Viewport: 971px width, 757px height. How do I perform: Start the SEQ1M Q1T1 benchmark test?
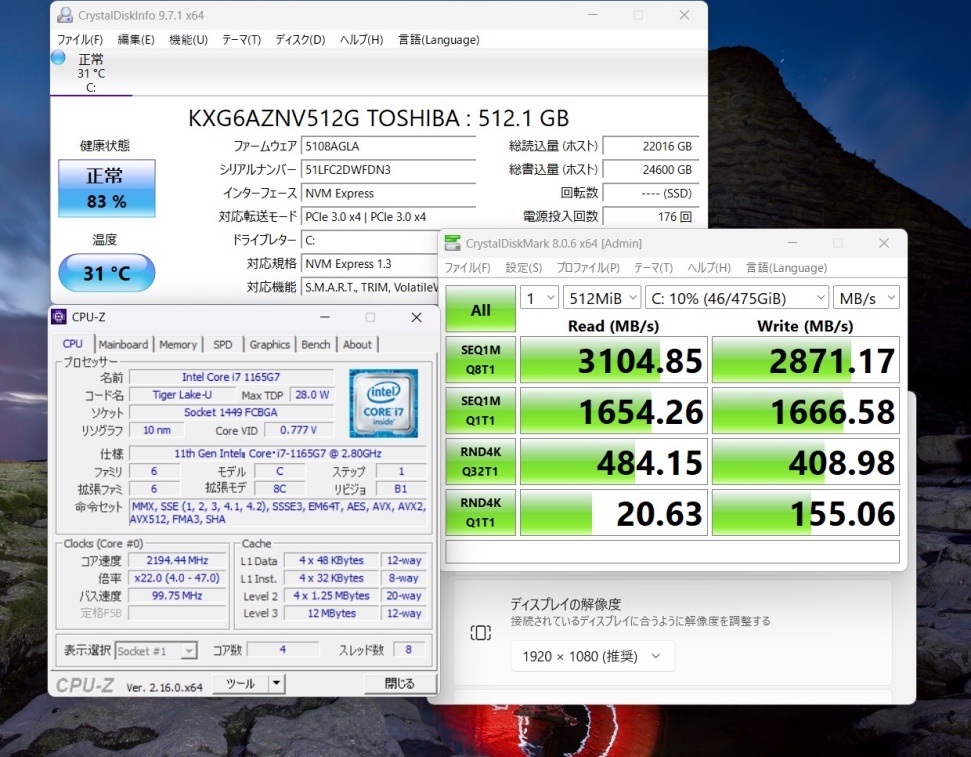click(x=479, y=411)
